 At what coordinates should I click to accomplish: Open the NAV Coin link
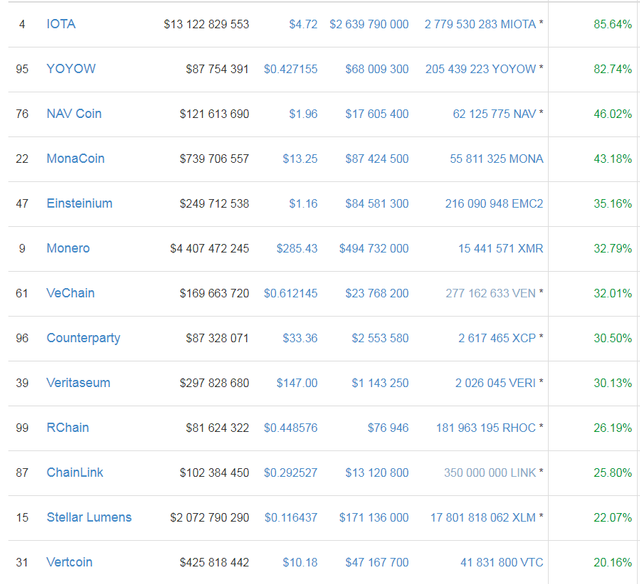74,113
